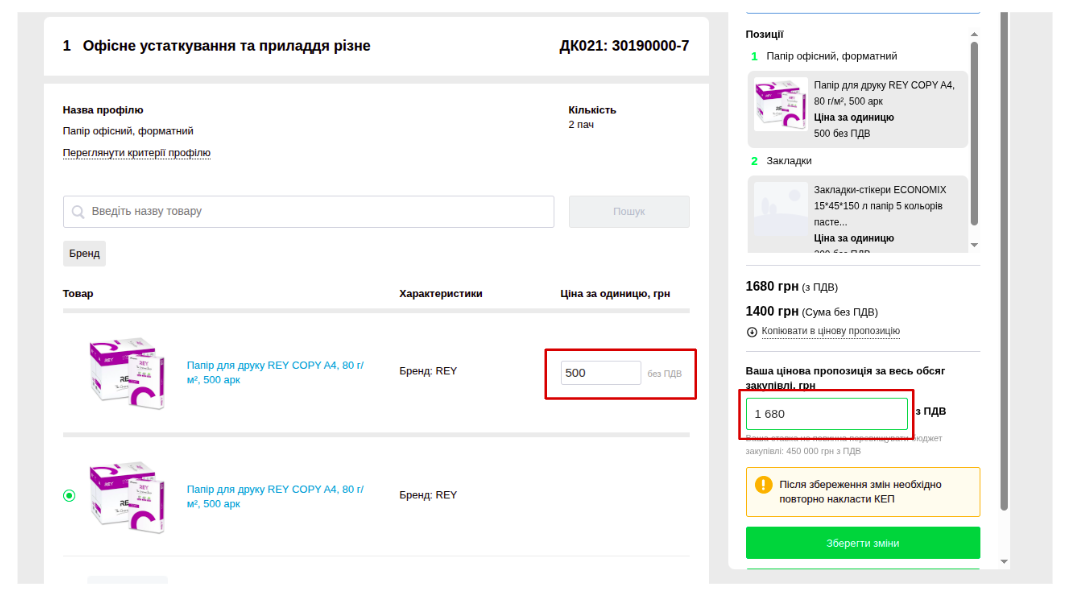This screenshot has width=1073, height=606.
Task: Click the copy icon beside 'Копіювати в цінову пропозицію'
Action: (752, 331)
